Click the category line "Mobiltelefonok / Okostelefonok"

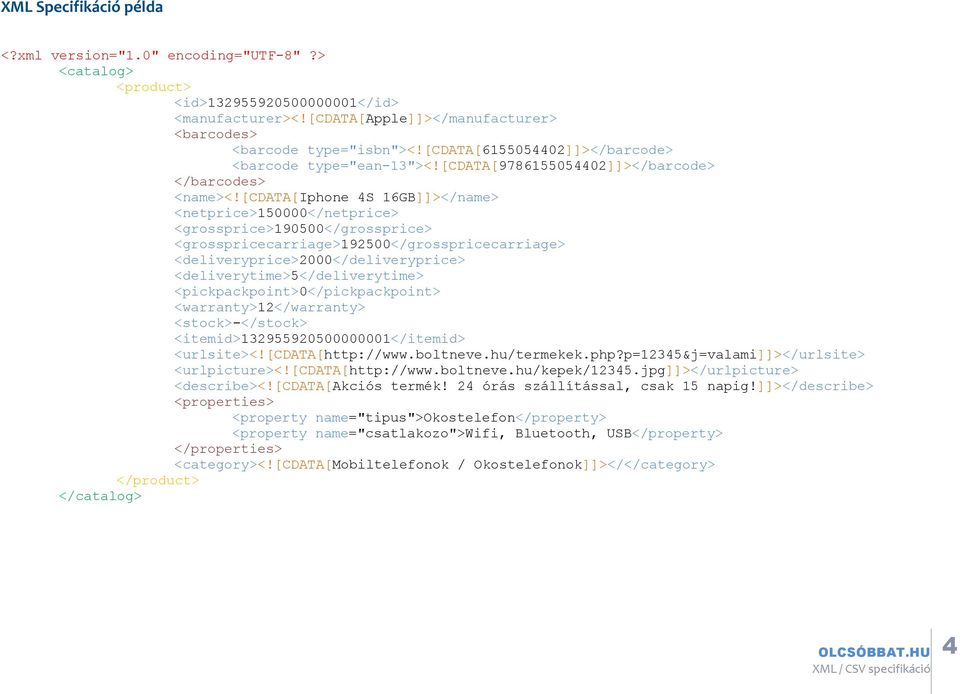(444, 466)
